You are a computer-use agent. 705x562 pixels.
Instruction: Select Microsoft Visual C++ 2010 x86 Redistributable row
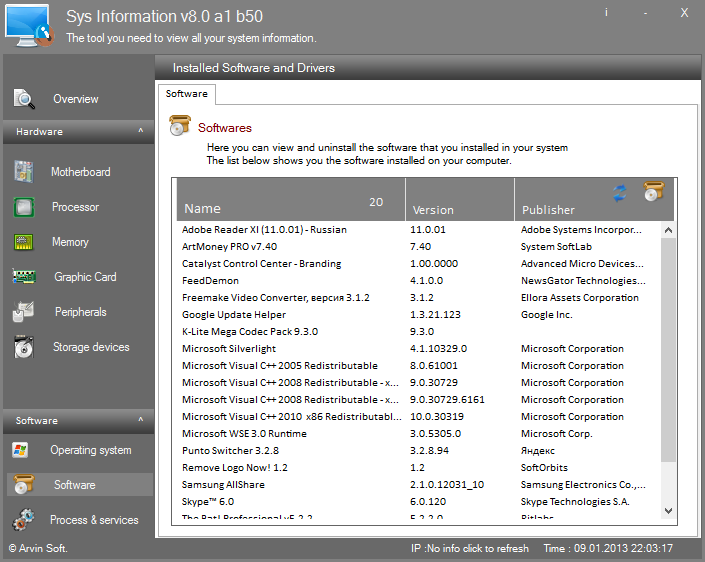tap(420, 417)
